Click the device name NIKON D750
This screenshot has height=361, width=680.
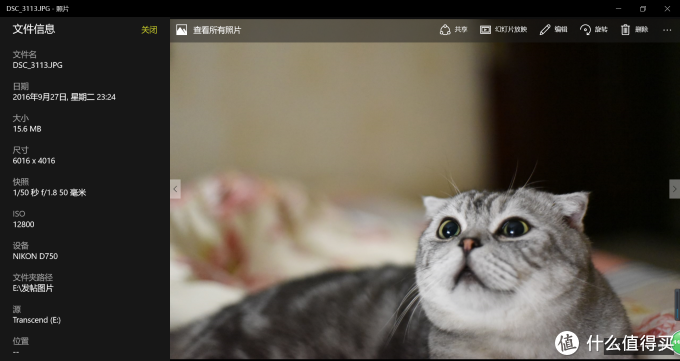pos(35,256)
